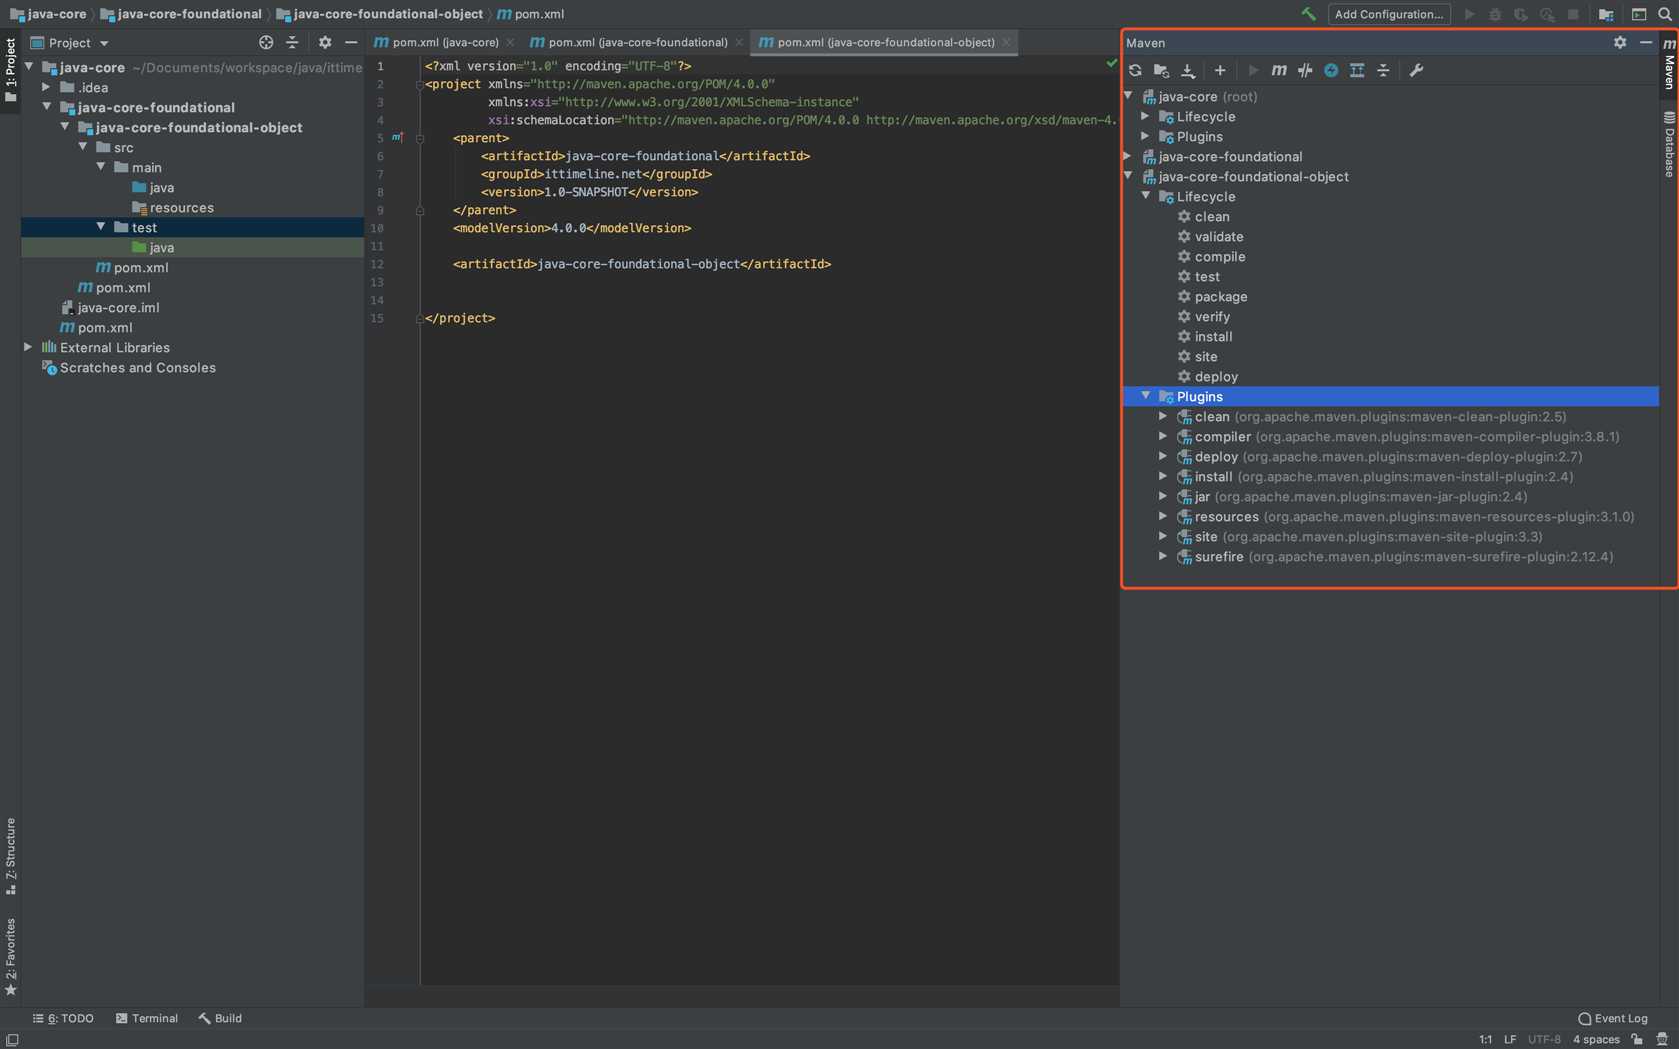Expand the .idea folder
Viewport: 1679px width, 1049px height.
point(46,87)
